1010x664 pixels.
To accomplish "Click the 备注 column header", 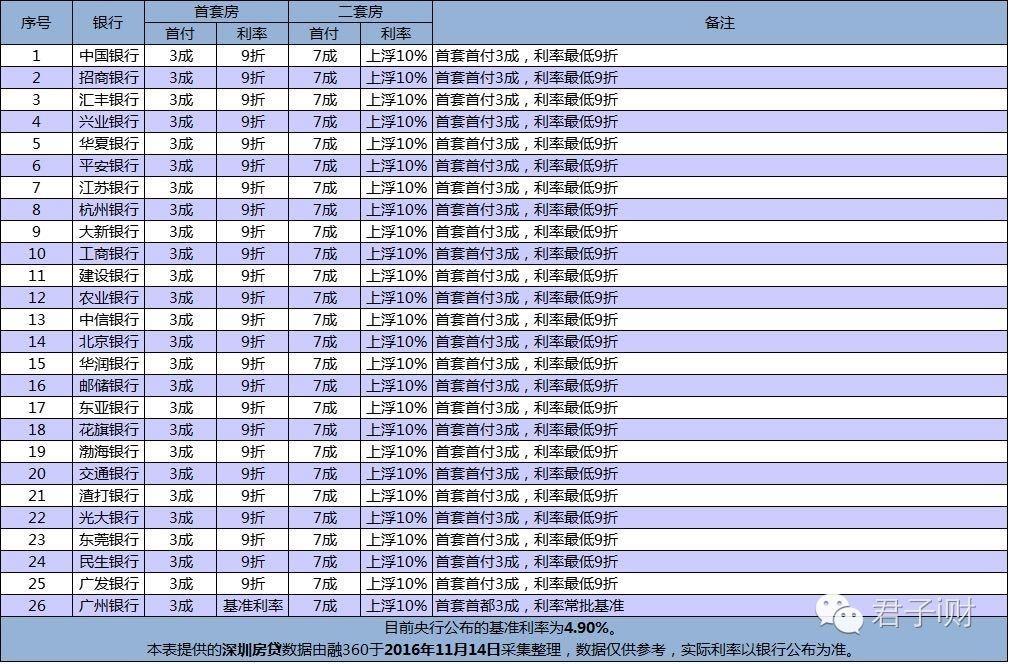I will [x=719, y=23].
